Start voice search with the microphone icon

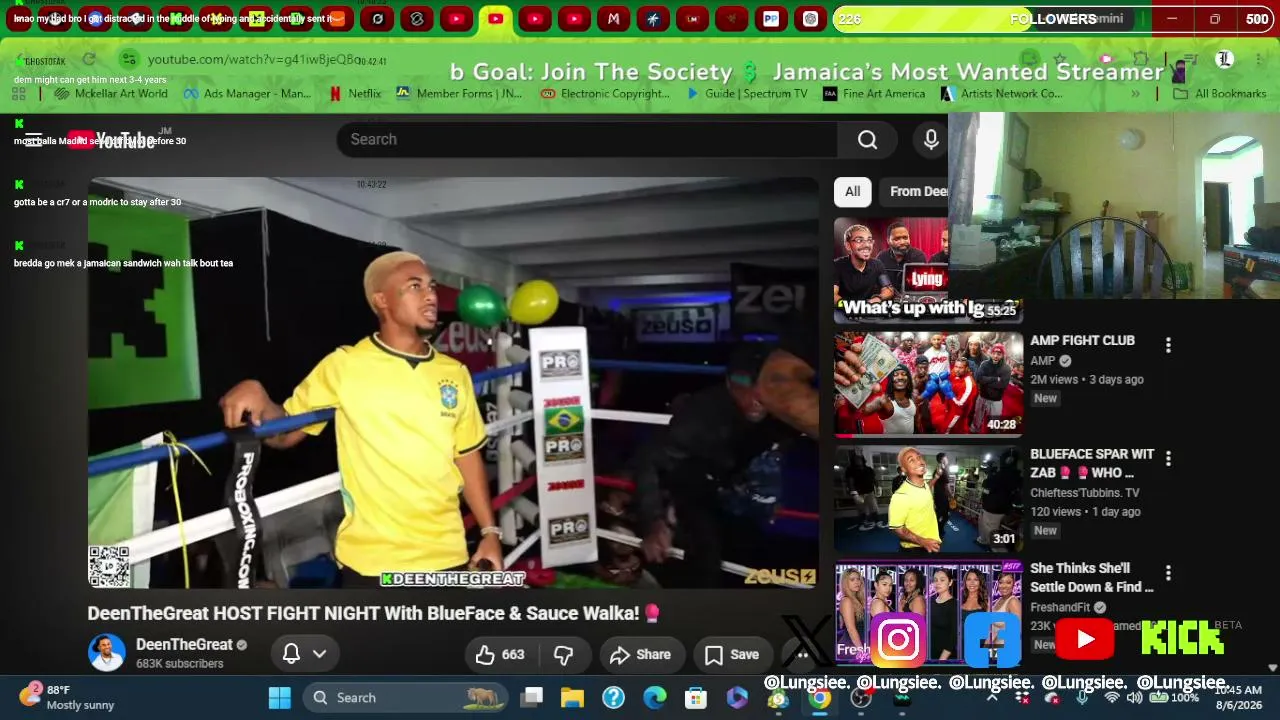[x=931, y=140]
